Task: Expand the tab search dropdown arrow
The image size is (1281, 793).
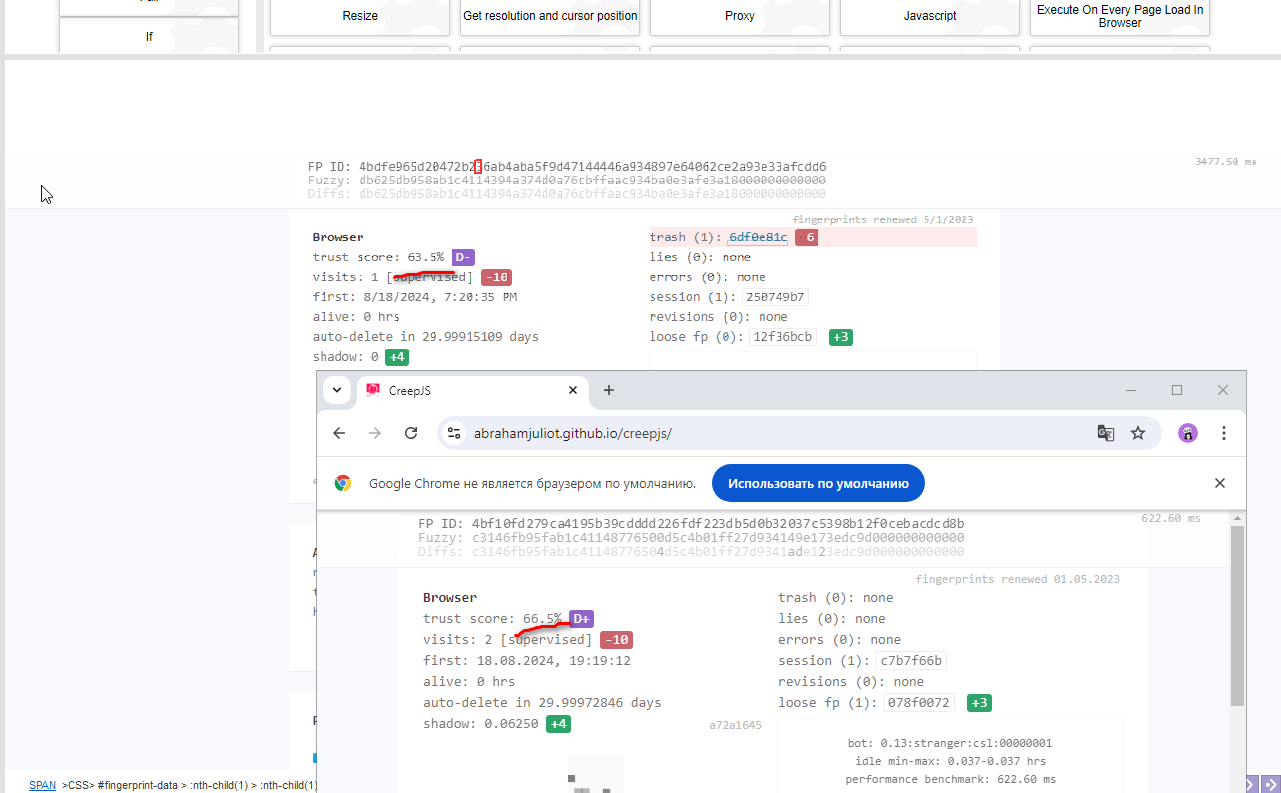Action: [338, 390]
